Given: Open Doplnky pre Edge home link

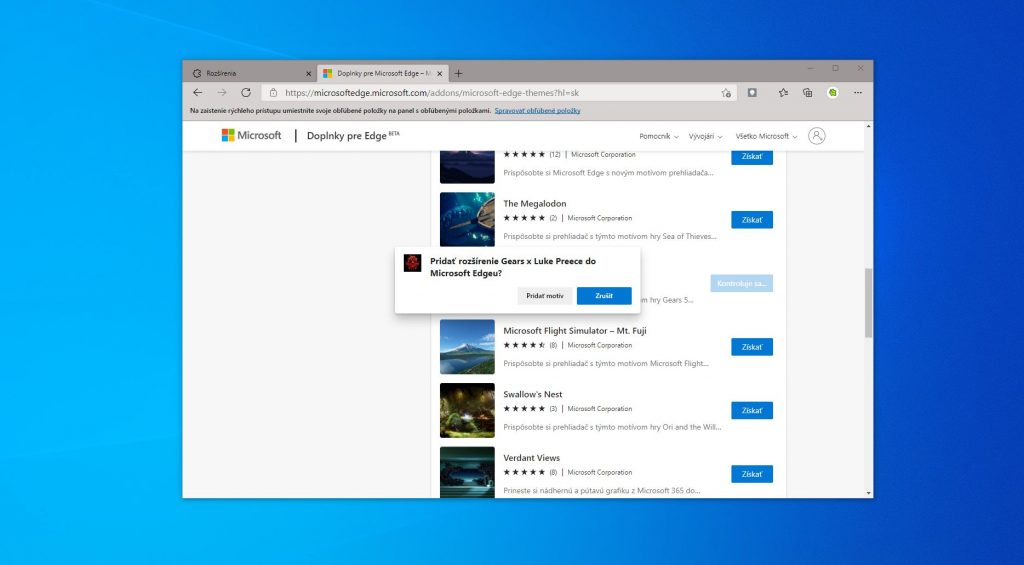Looking at the screenshot, I should point(353,136).
